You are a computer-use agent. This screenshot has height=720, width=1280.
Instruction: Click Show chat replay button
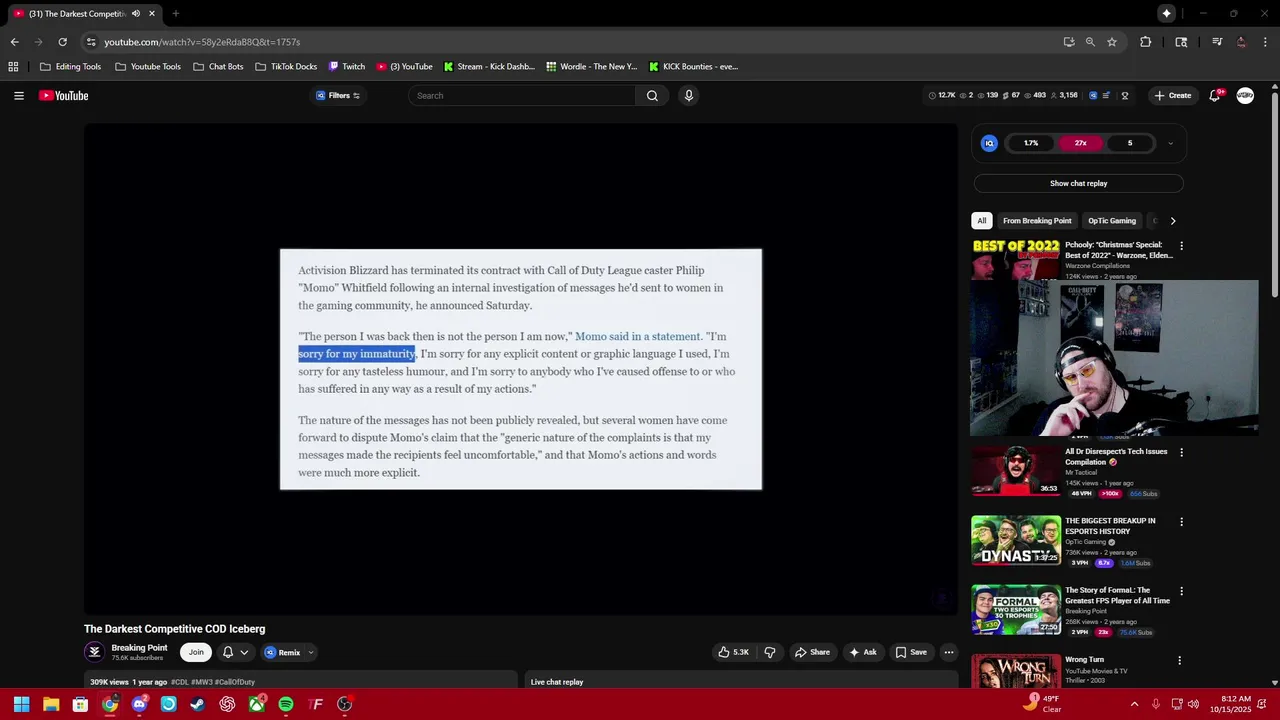1078,184
